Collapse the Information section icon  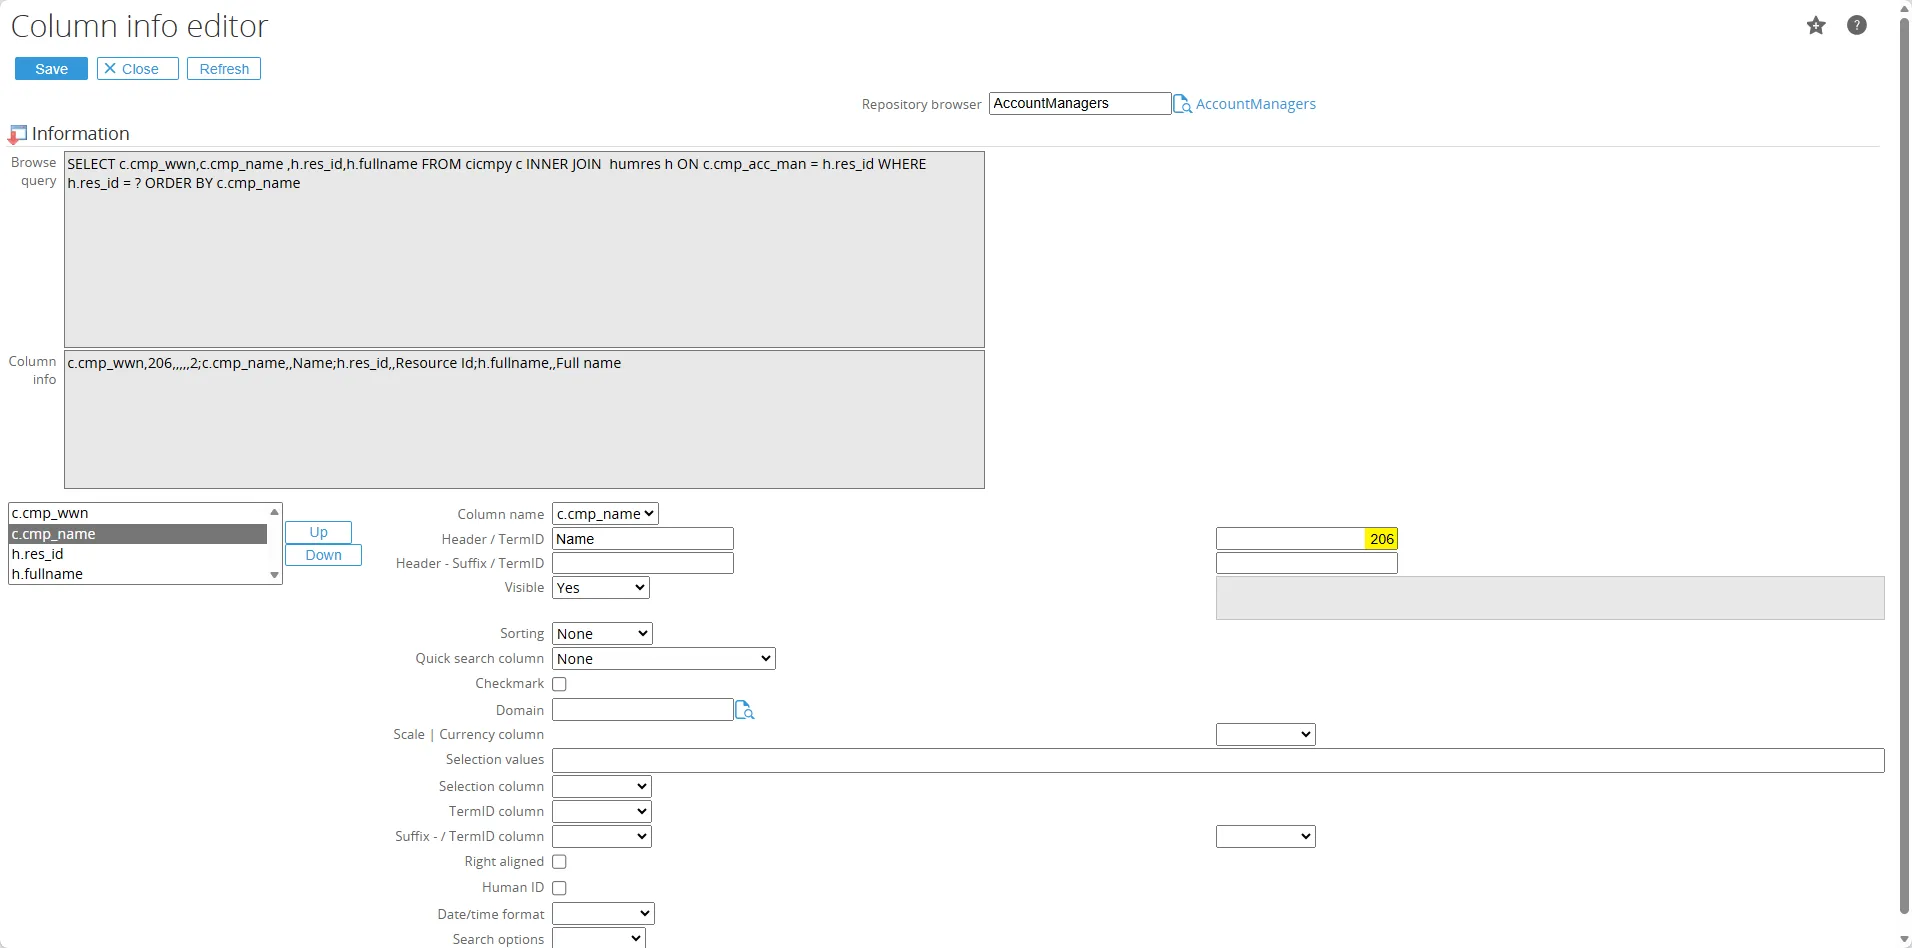17,135
